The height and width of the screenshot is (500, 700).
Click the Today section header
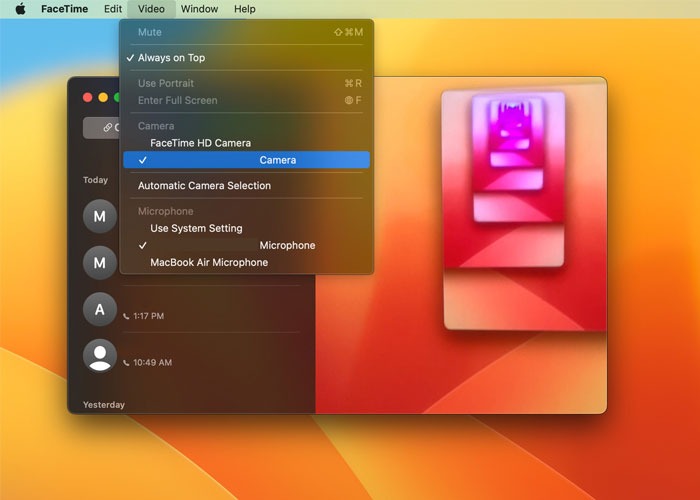coord(96,180)
